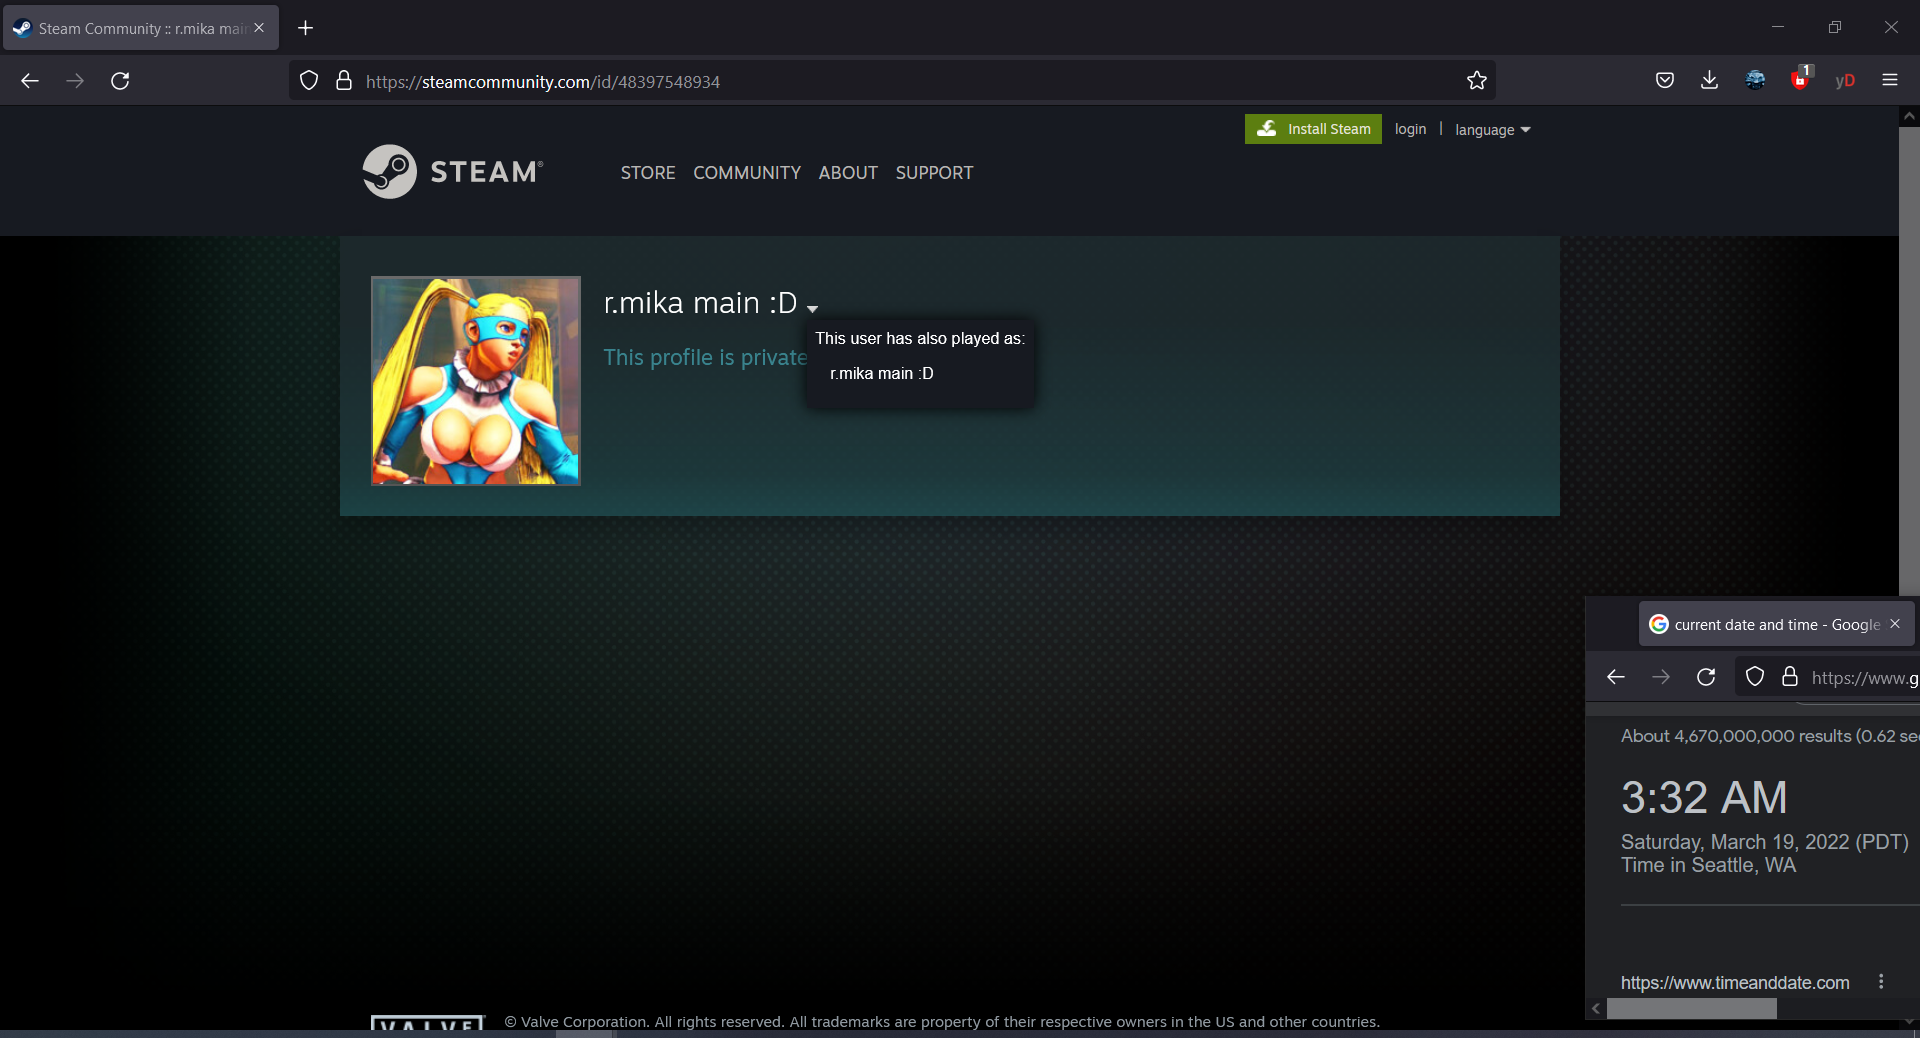Reload the Steam Community page

(120, 81)
